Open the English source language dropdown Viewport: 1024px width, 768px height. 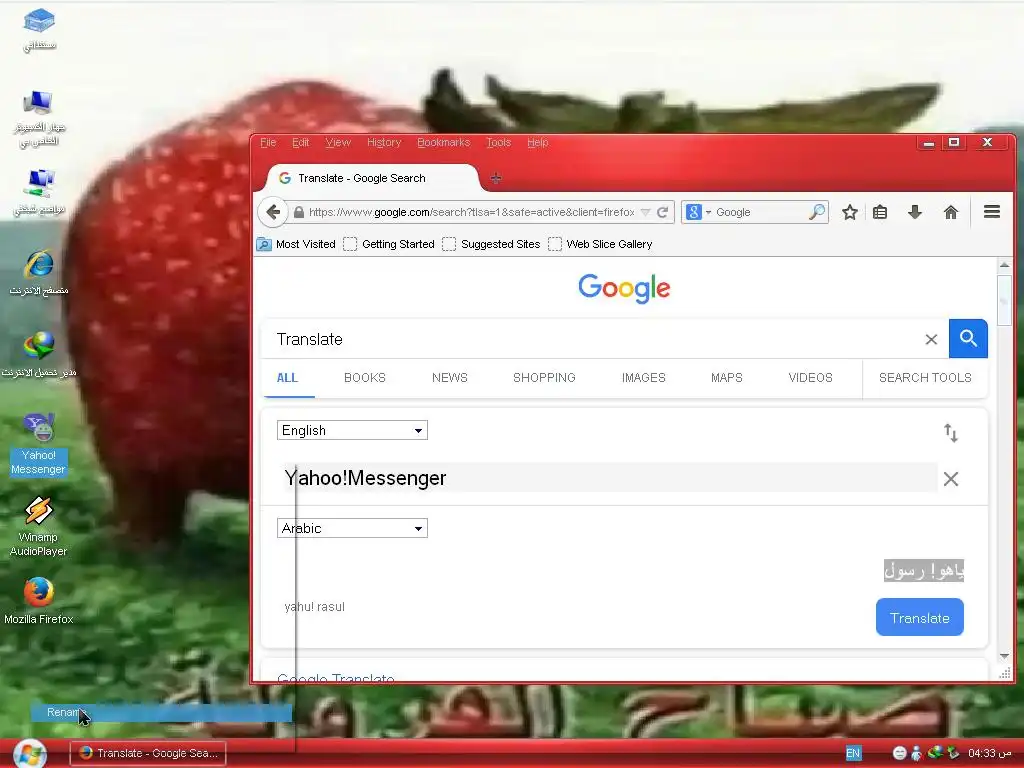352,430
